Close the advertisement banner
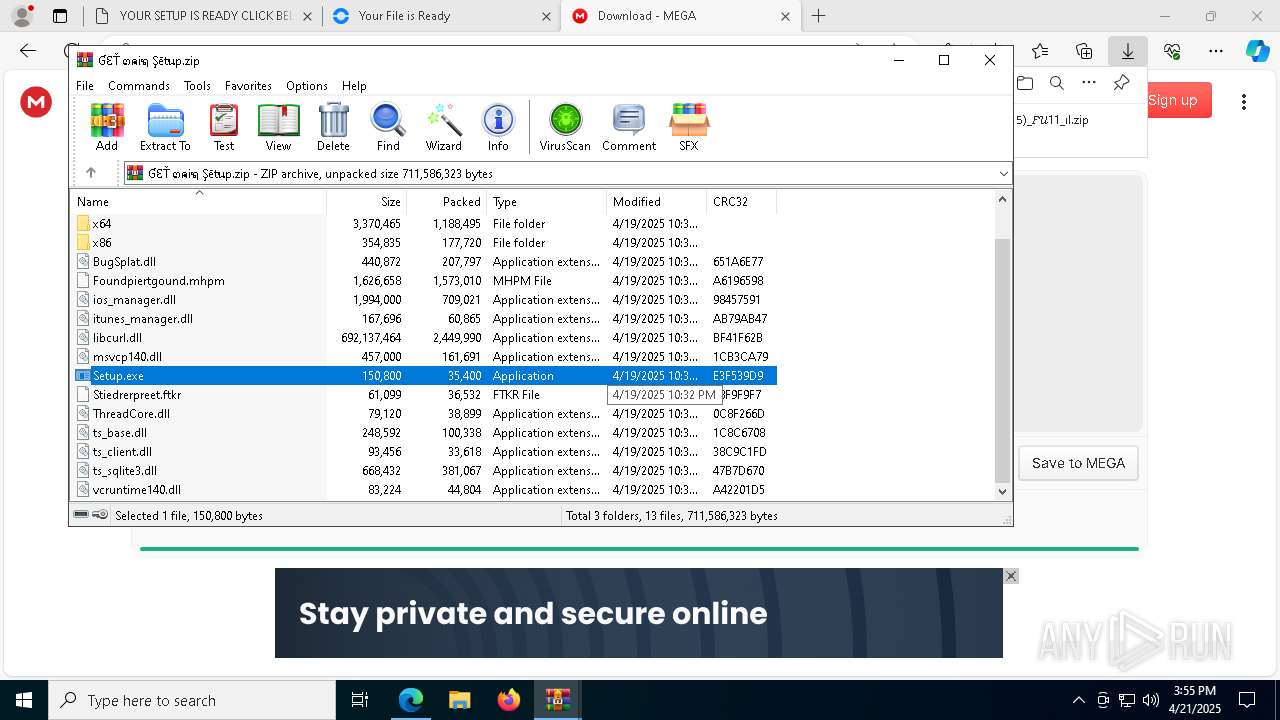Viewport: 1280px width, 720px height. pyautogui.click(x=1011, y=576)
